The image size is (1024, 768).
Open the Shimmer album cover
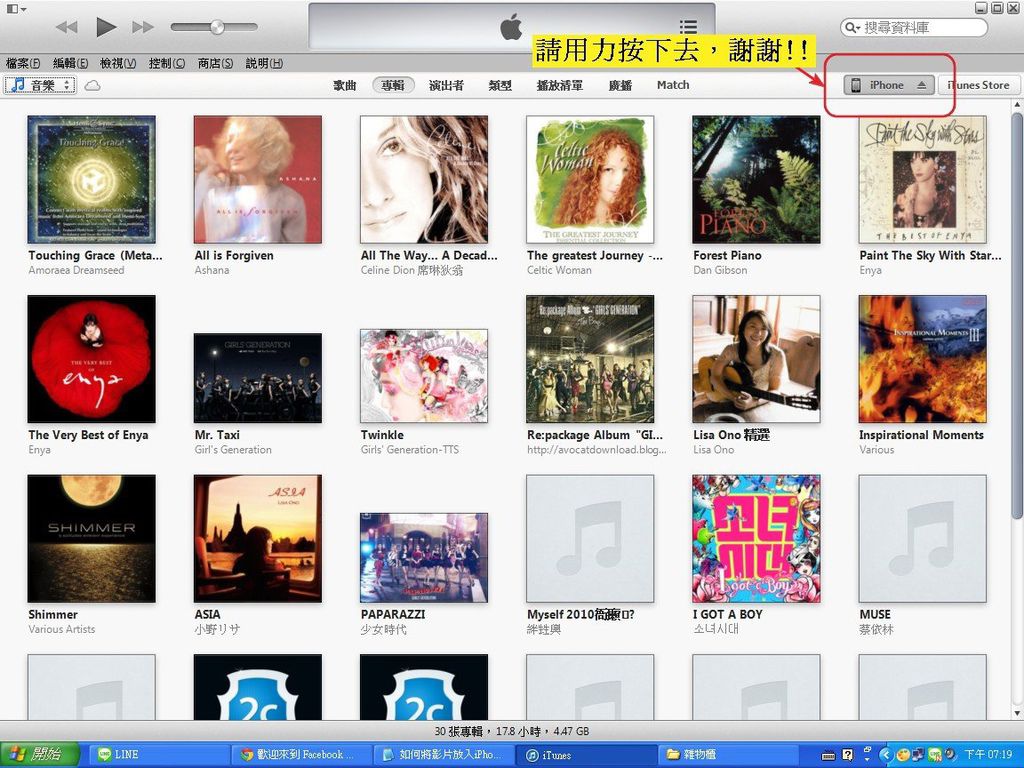pyautogui.click(x=91, y=539)
